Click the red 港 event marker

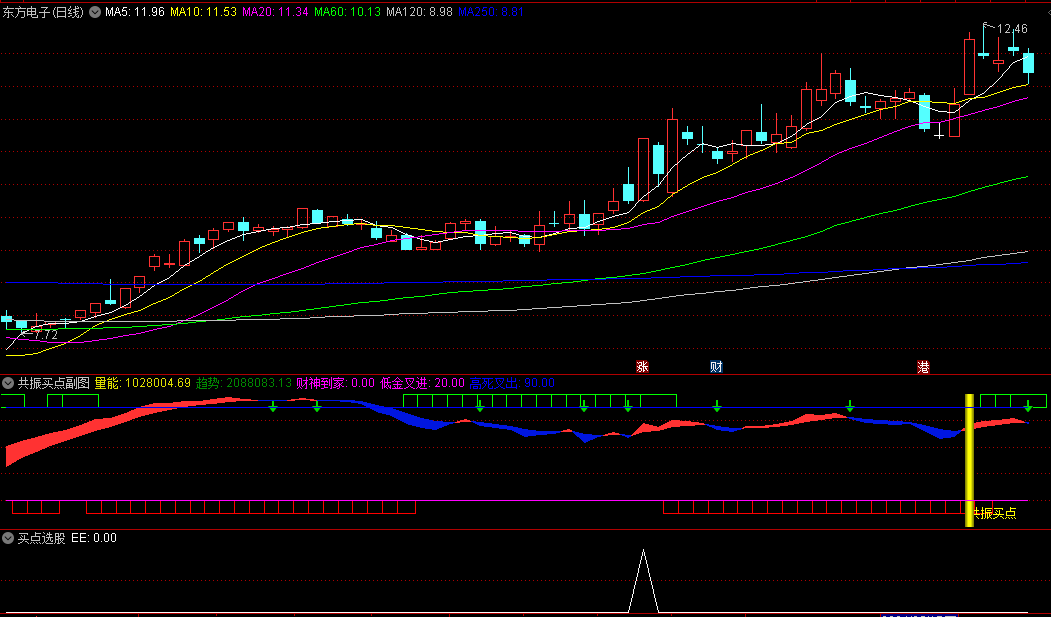pyautogui.click(x=923, y=367)
